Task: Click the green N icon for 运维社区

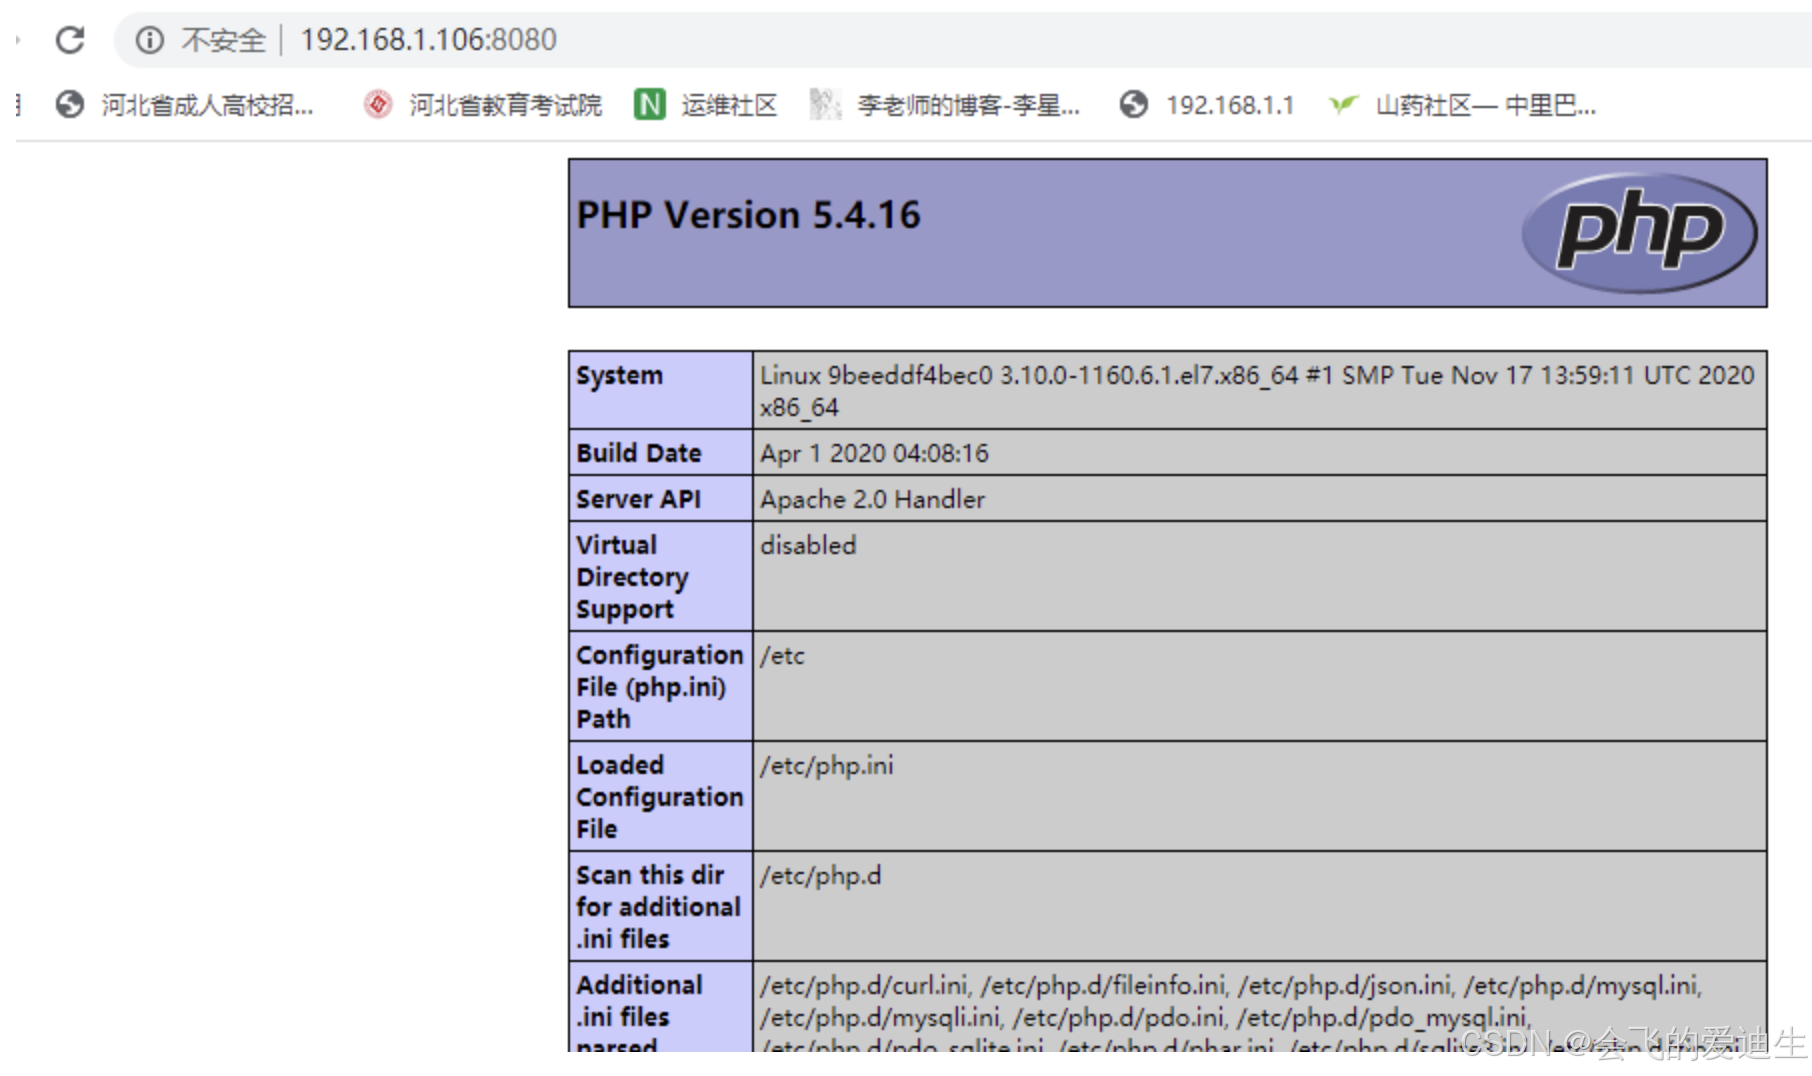Action: [651, 105]
